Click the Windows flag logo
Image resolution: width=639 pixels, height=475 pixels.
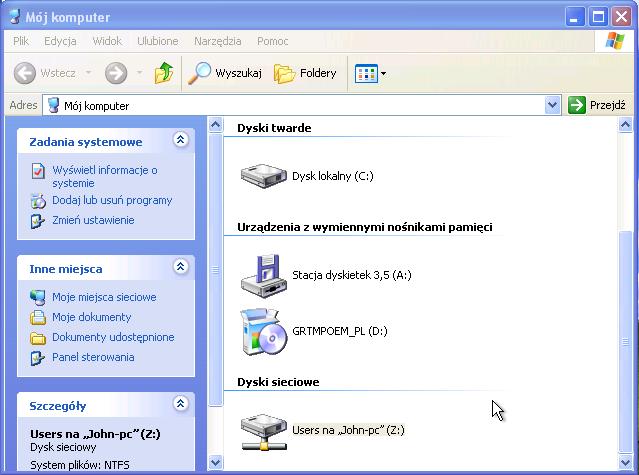615,41
